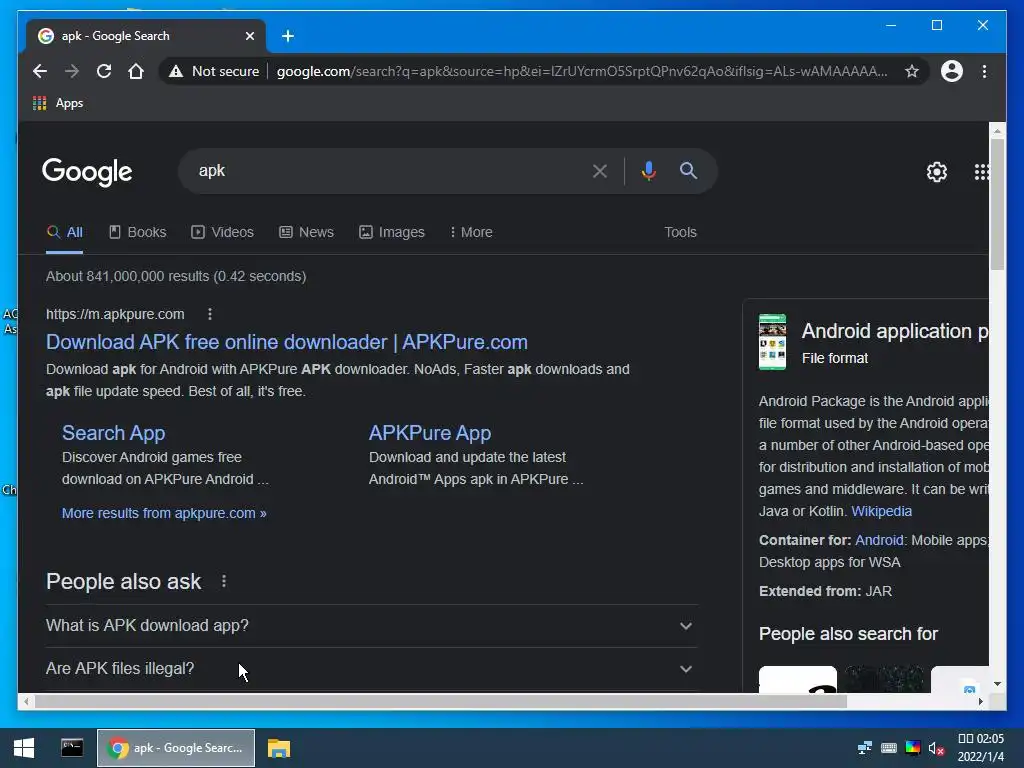
Task: Click the Chrome taskbar button apk - Google Search
Action: (176, 748)
